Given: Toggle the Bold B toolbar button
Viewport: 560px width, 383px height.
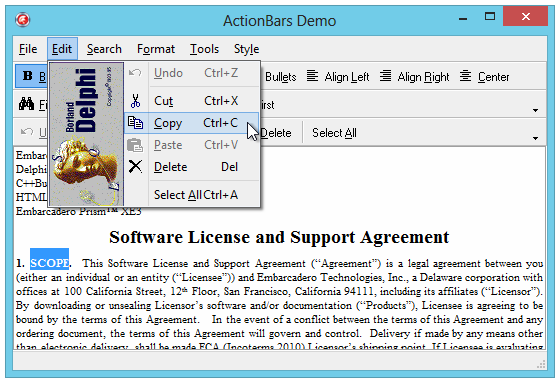Looking at the screenshot, I should pyautogui.click(x=31, y=76).
